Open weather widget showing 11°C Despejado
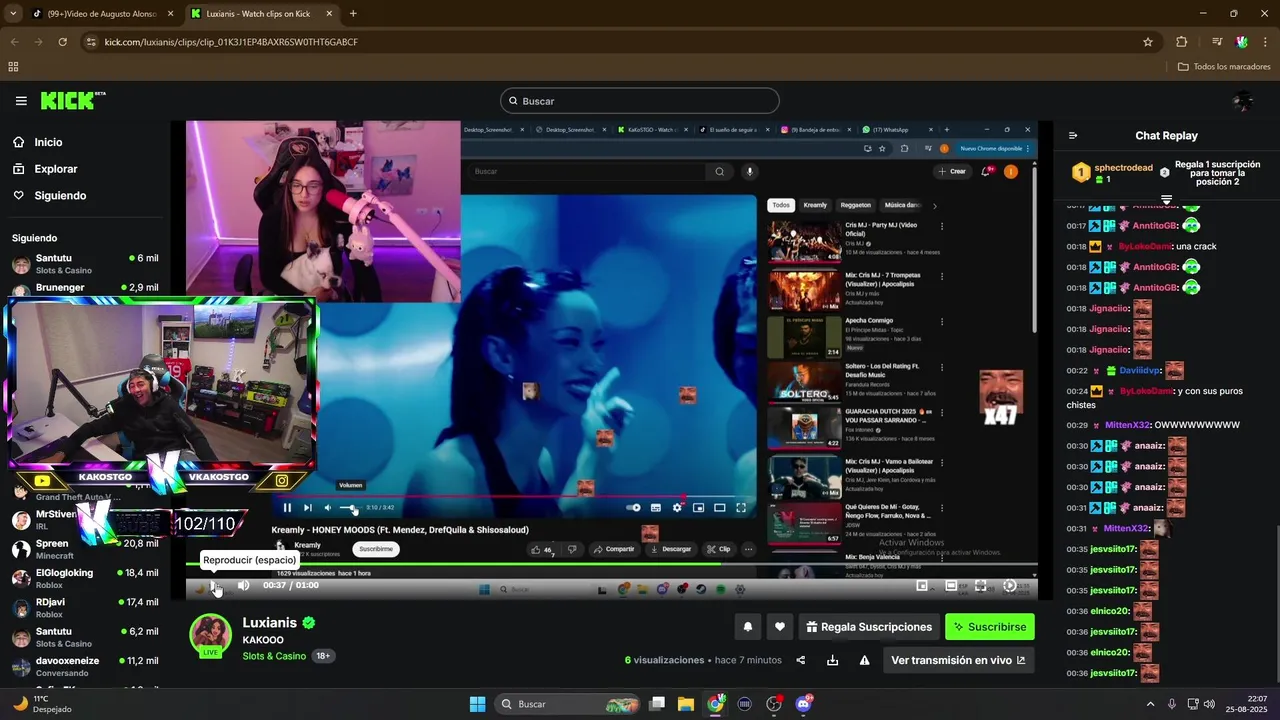Image resolution: width=1280 pixels, height=720 pixels. coord(42,704)
